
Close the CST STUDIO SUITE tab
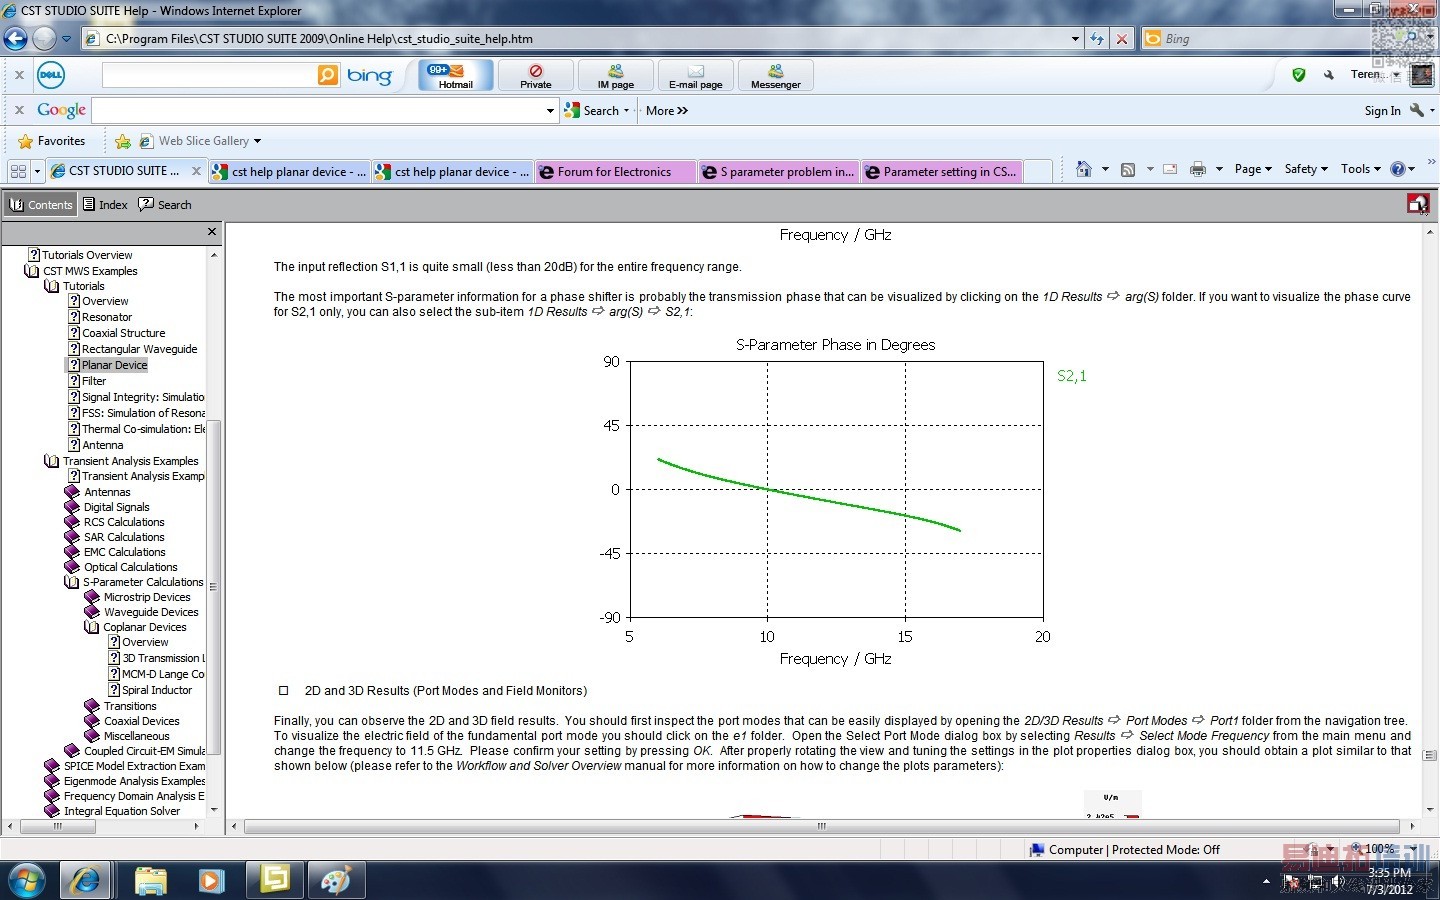point(196,171)
